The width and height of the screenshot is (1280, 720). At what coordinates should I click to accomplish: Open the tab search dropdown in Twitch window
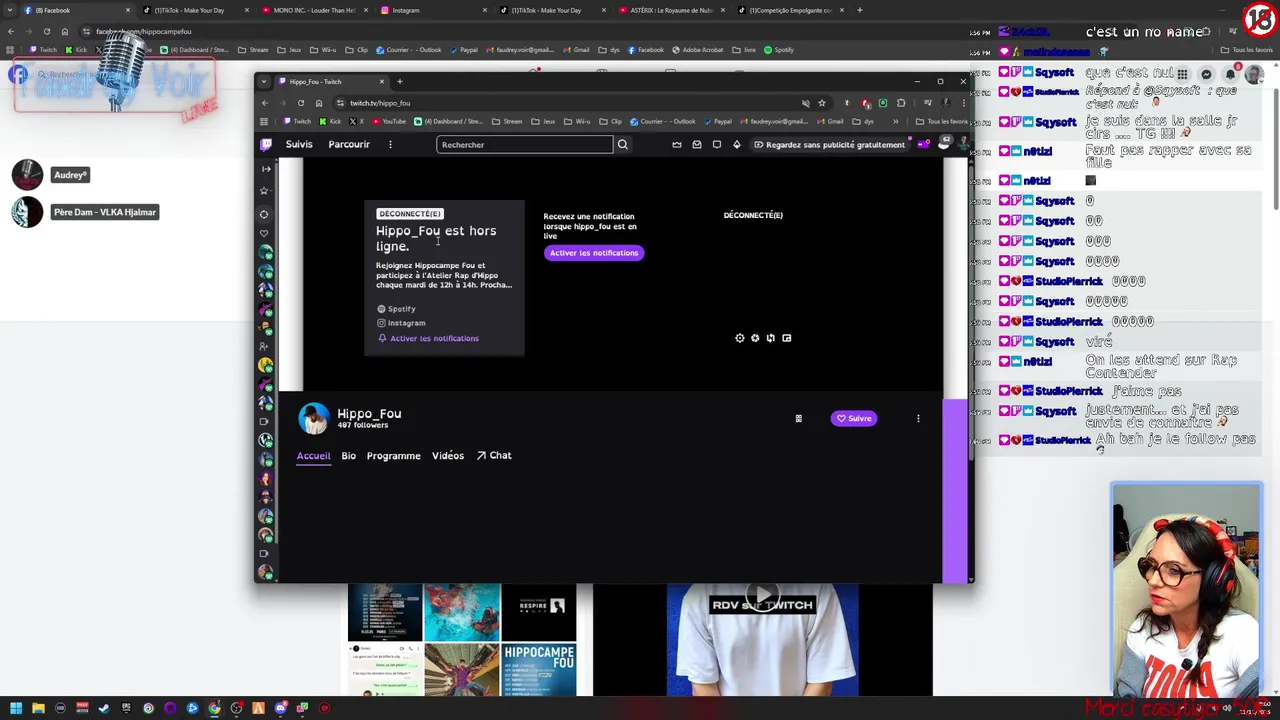[x=264, y=82]
